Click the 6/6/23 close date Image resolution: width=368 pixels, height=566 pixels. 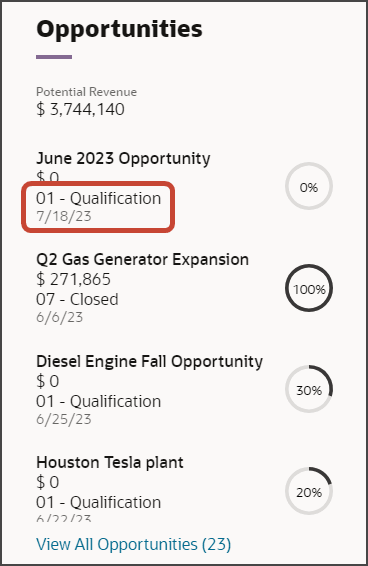point(60,317)
